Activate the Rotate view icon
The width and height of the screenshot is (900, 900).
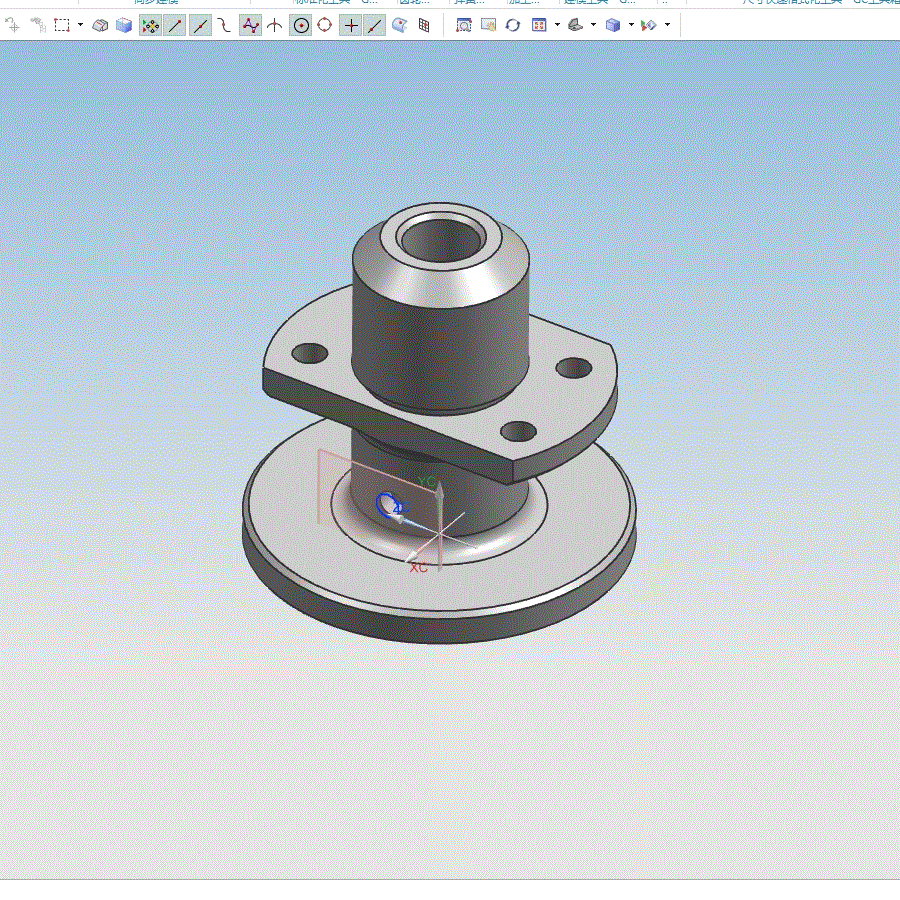[513, 25]
